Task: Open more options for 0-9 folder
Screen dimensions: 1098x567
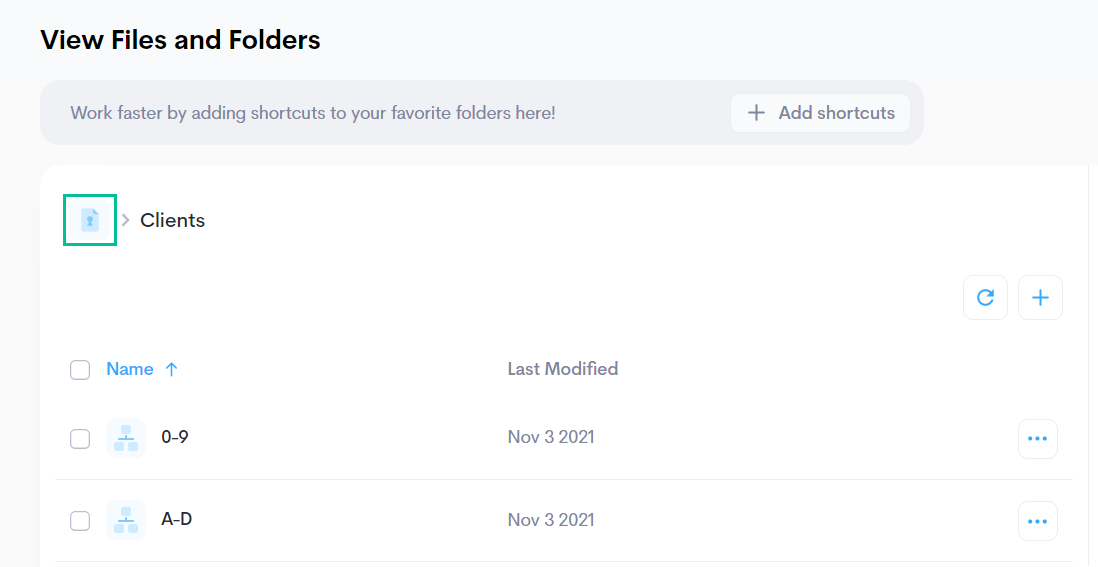Action: (1038, 439)
